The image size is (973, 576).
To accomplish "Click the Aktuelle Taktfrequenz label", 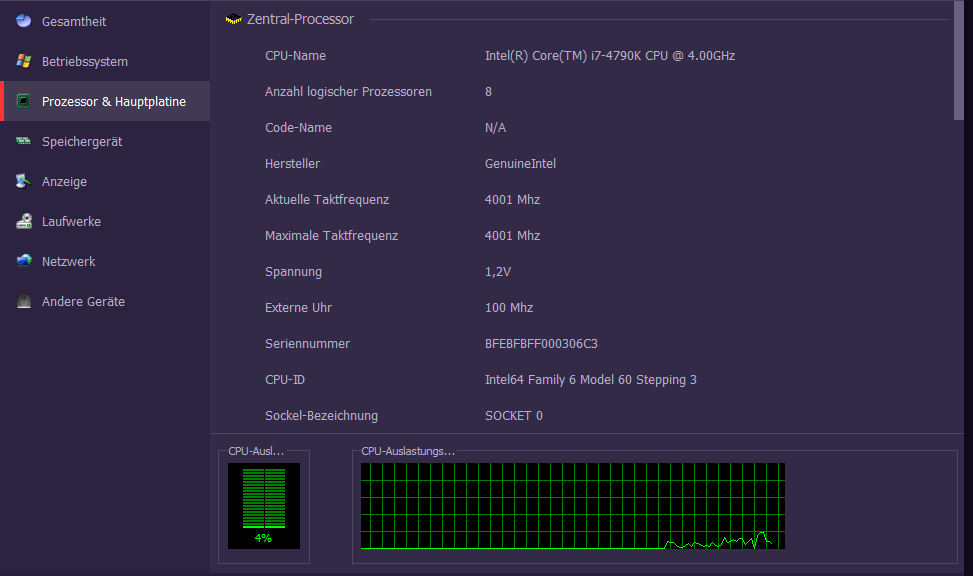I will [327, 200].
